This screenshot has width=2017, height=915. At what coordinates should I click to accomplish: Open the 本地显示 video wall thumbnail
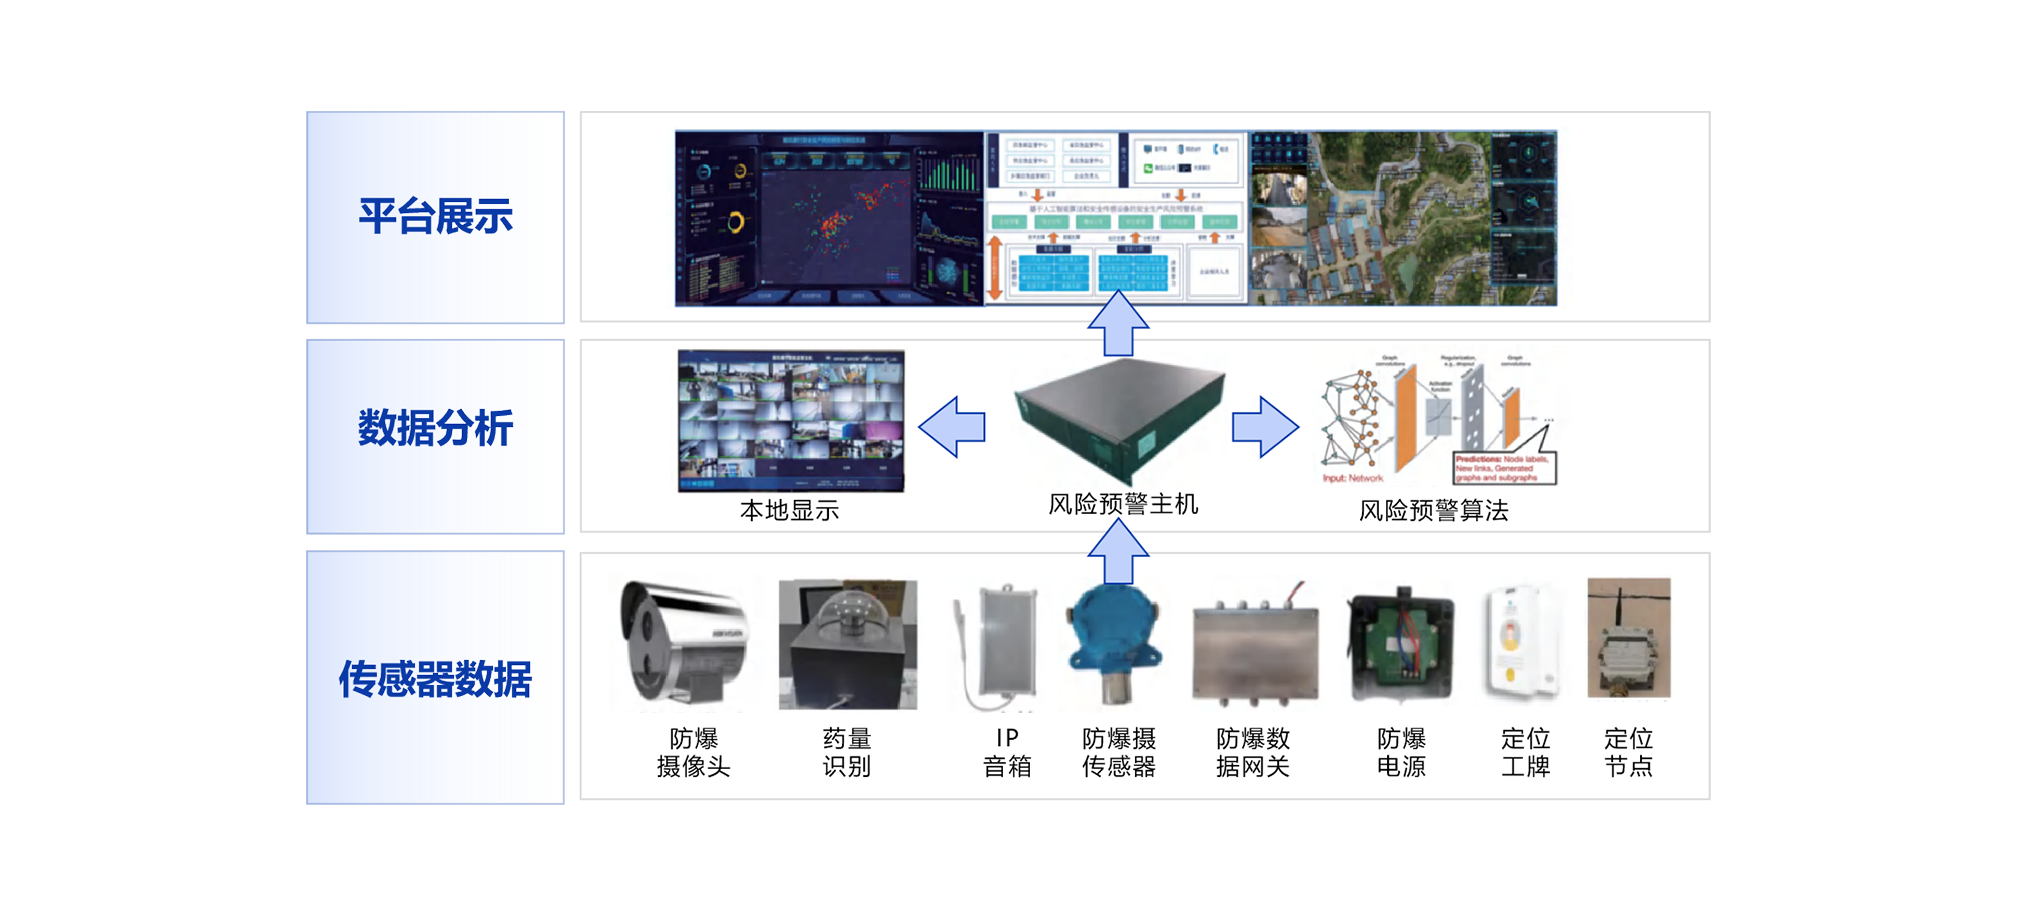coord(790,420)
